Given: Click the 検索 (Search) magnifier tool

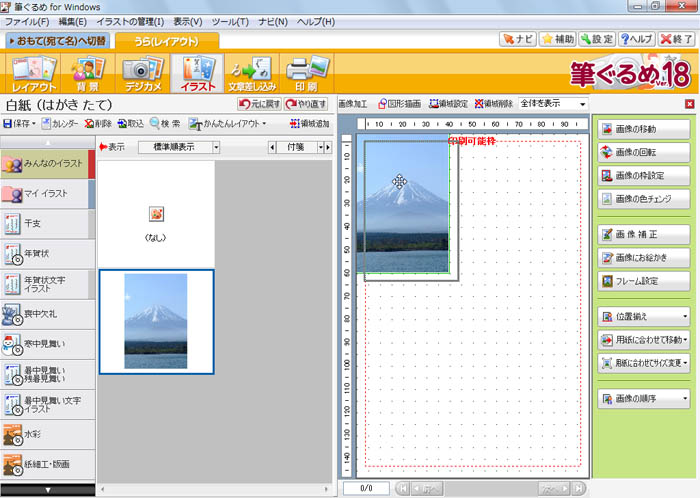Looking at the screenshot, I should pyautogui.click(x=165, y=124).
